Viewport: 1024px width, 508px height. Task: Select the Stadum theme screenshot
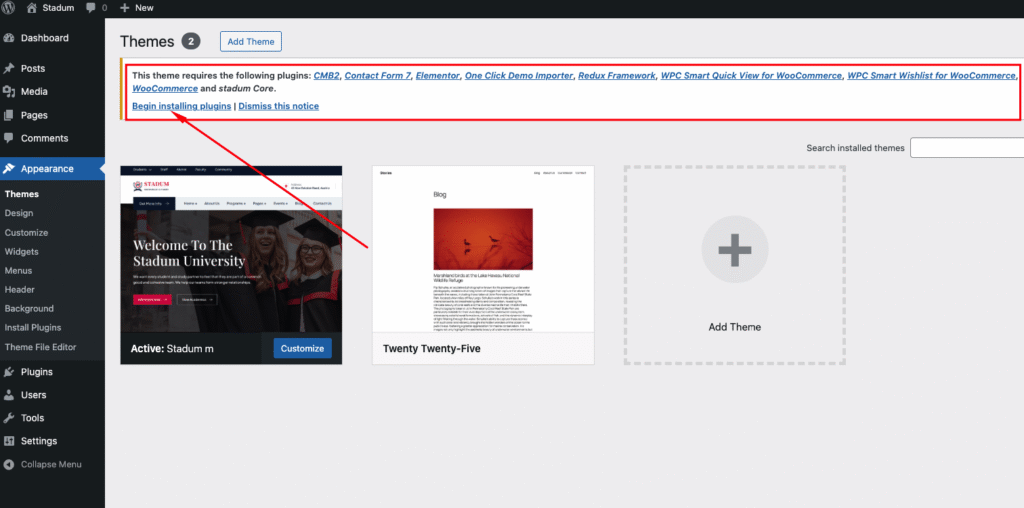pos(231,249)
